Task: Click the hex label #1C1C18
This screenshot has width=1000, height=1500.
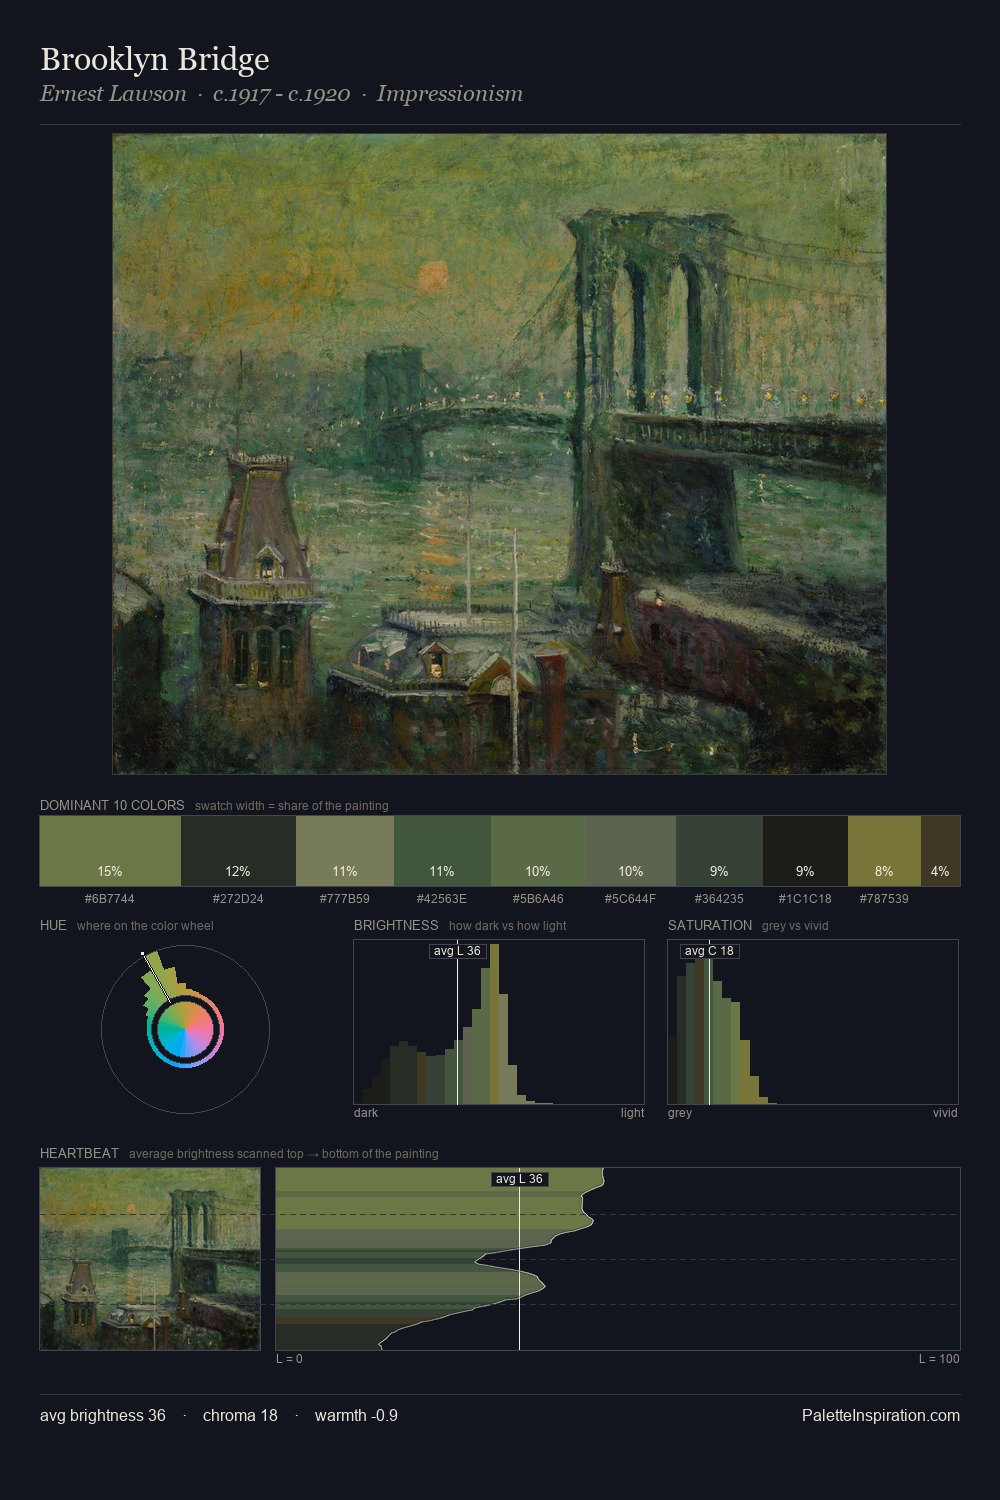Action: (805, 898)
